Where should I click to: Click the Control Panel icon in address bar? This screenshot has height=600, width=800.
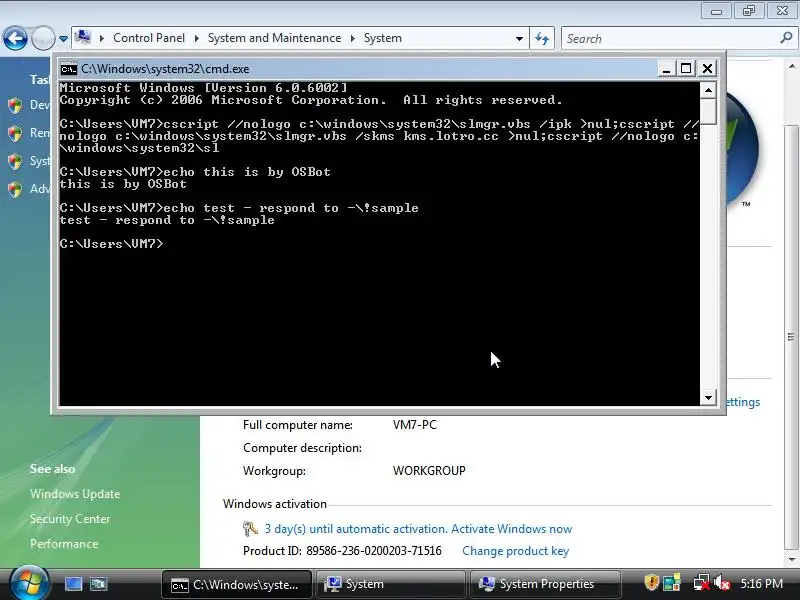point(83,37)
